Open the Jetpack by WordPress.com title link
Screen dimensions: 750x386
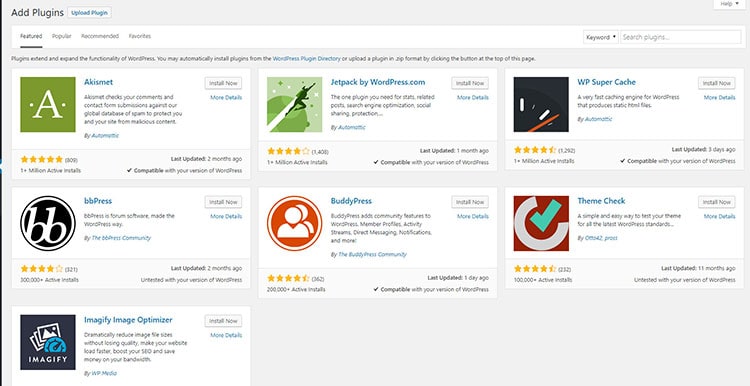(x=378, y=82)
